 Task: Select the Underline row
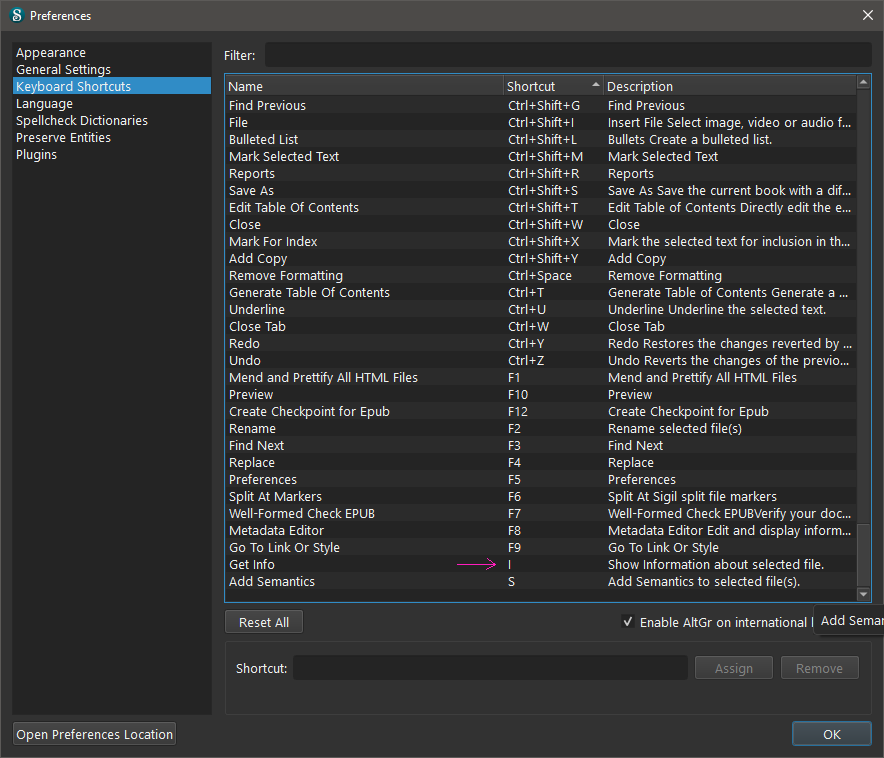pyautogui.click(x=541, y=309)
